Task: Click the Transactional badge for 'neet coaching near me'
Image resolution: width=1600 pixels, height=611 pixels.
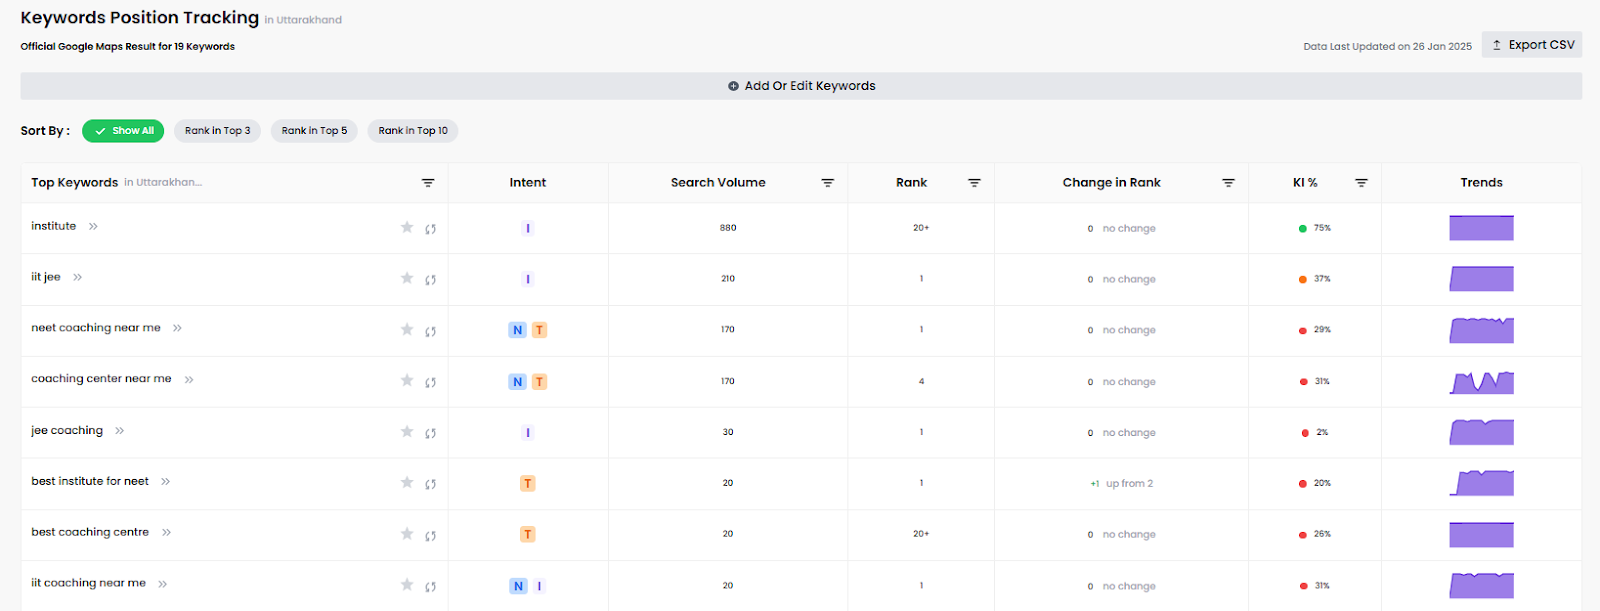Action: pos(539,330)
